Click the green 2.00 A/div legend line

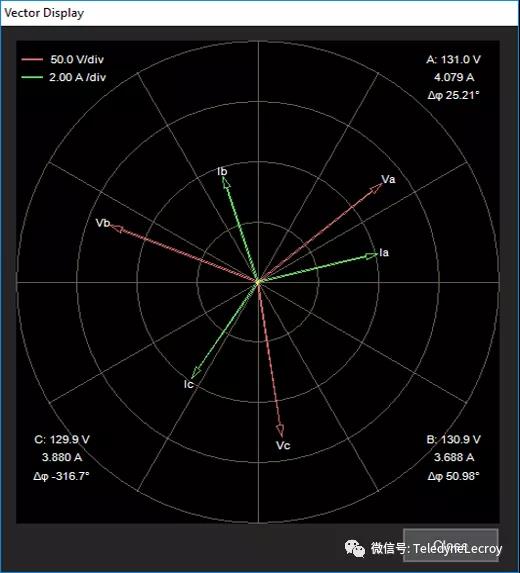coord(32,77)
